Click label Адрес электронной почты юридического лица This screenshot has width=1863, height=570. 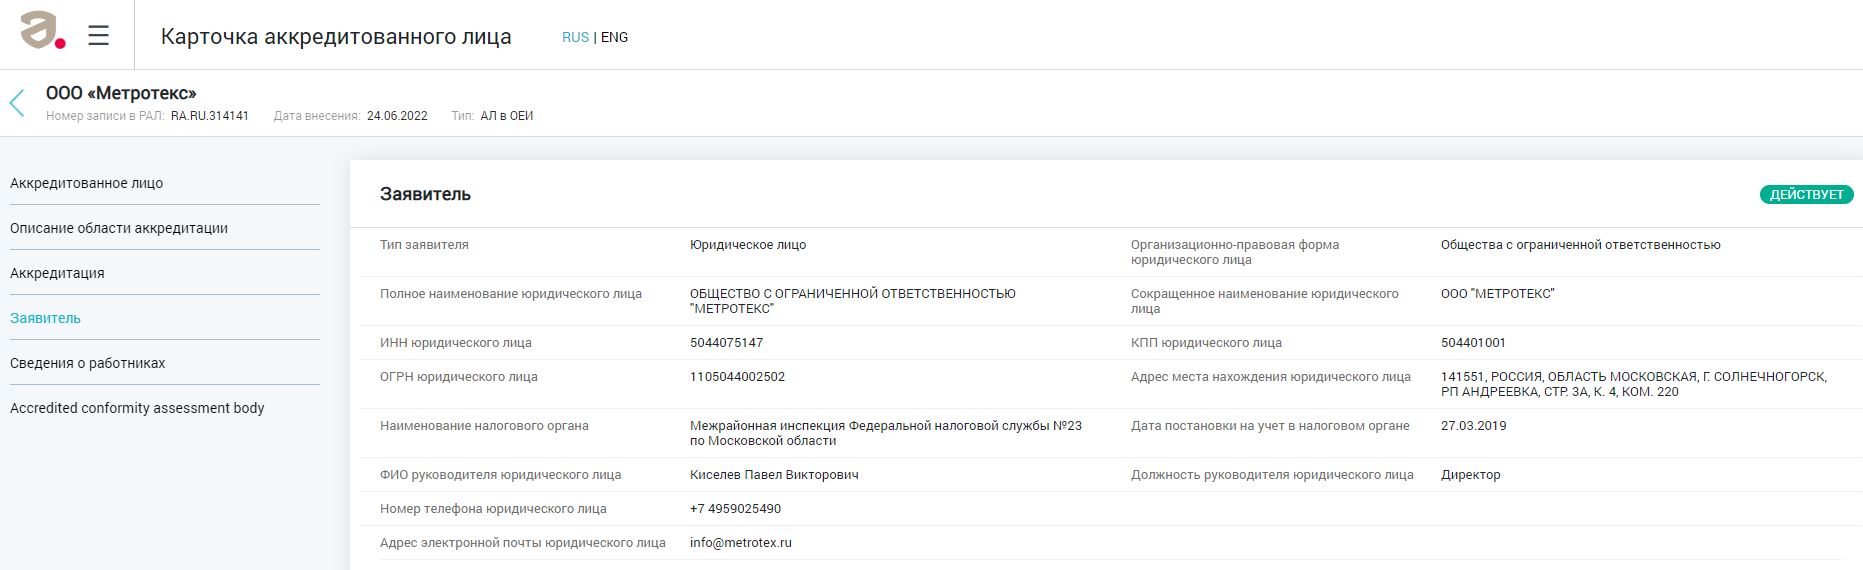point(523,543)
